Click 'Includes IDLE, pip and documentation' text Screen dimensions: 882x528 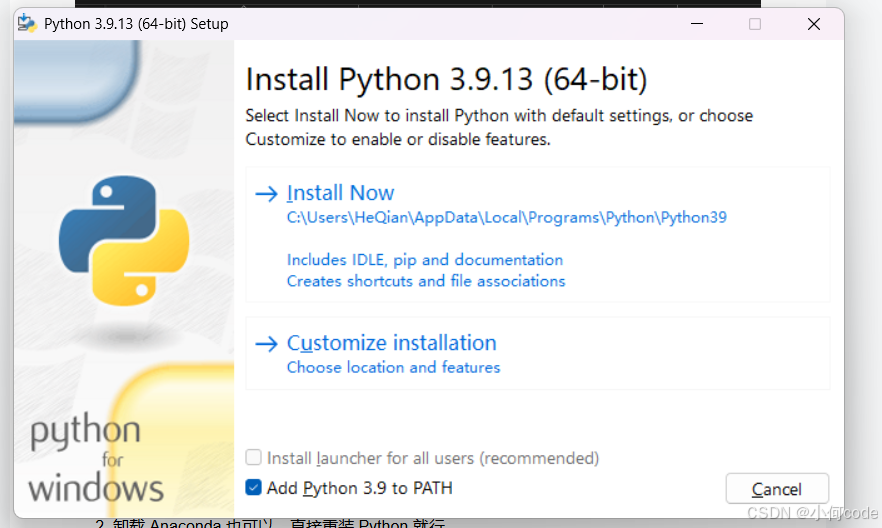425,260
